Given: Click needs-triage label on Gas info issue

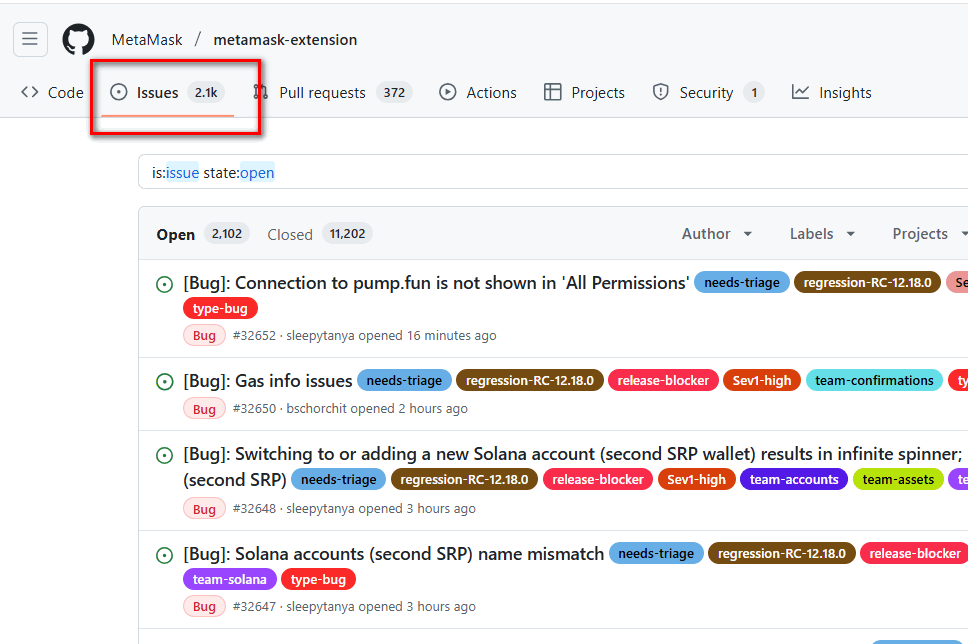Looking at the screenshot, I should (x=404, y=380).
